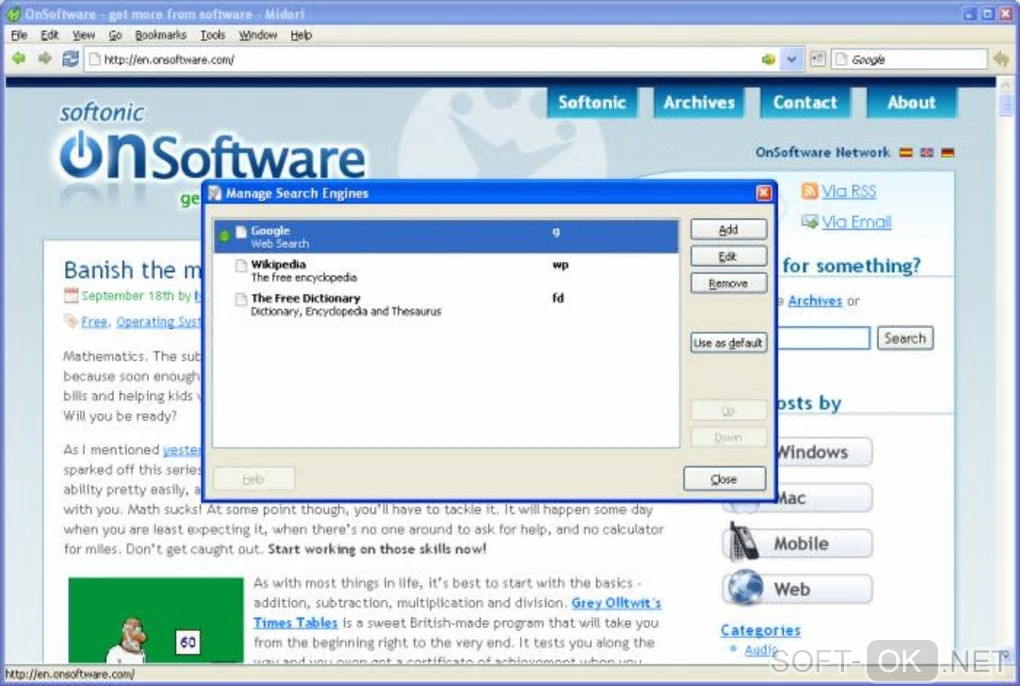Click the page vertical scrollbar thumb
Viewport: 1020px width, 686px height.
[x=1006, y=104]
